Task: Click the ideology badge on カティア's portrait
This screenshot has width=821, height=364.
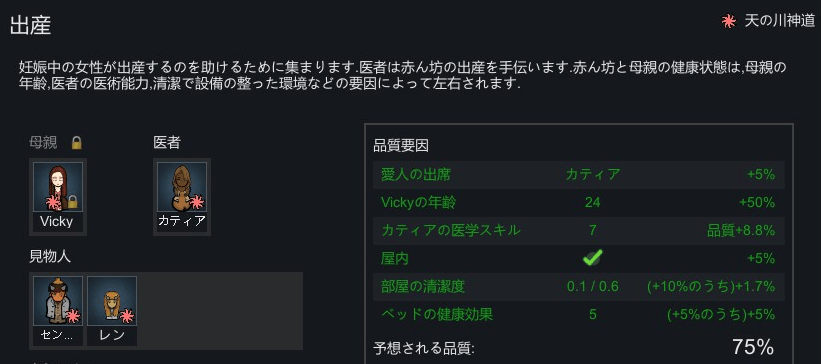Action: [x=196, y=202]
